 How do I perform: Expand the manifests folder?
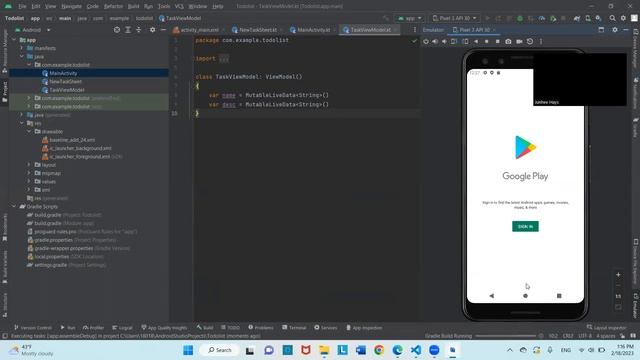(22, 48)
